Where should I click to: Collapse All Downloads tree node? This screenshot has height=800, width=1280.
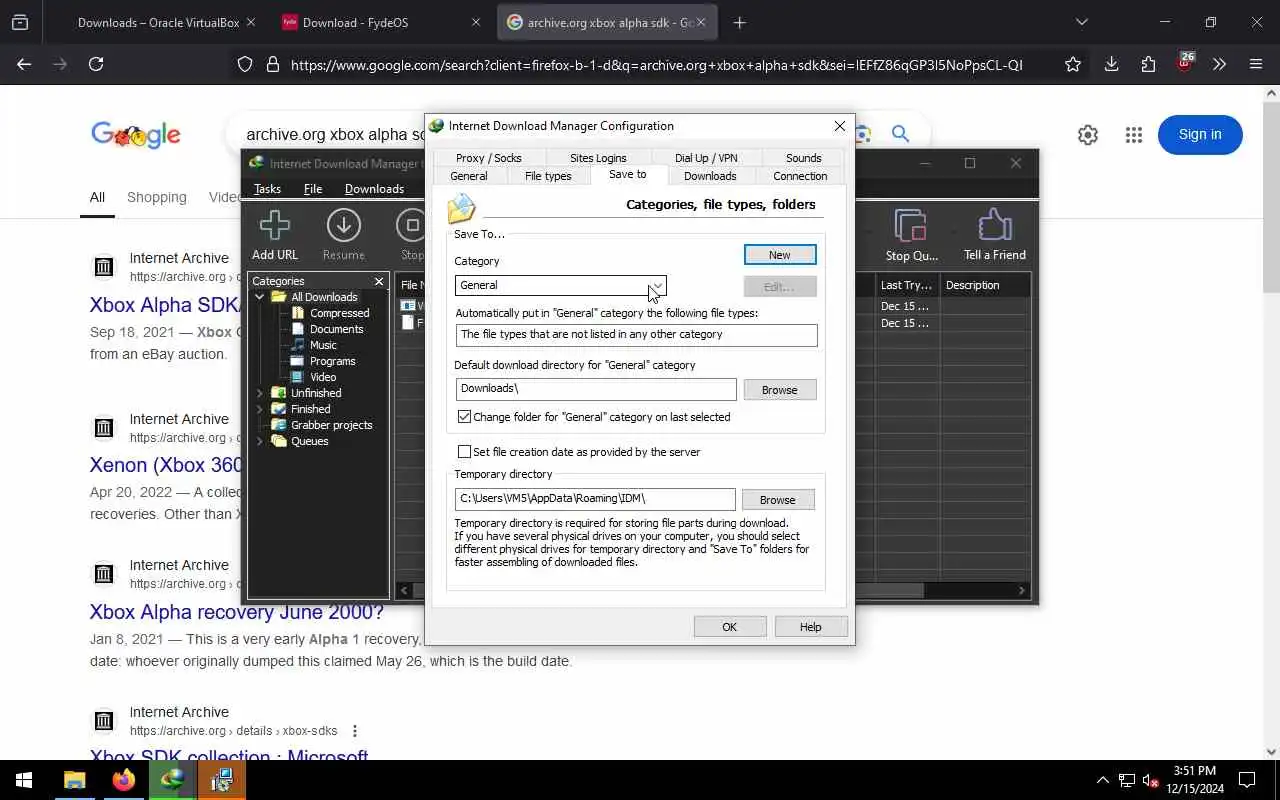[260, 297]
